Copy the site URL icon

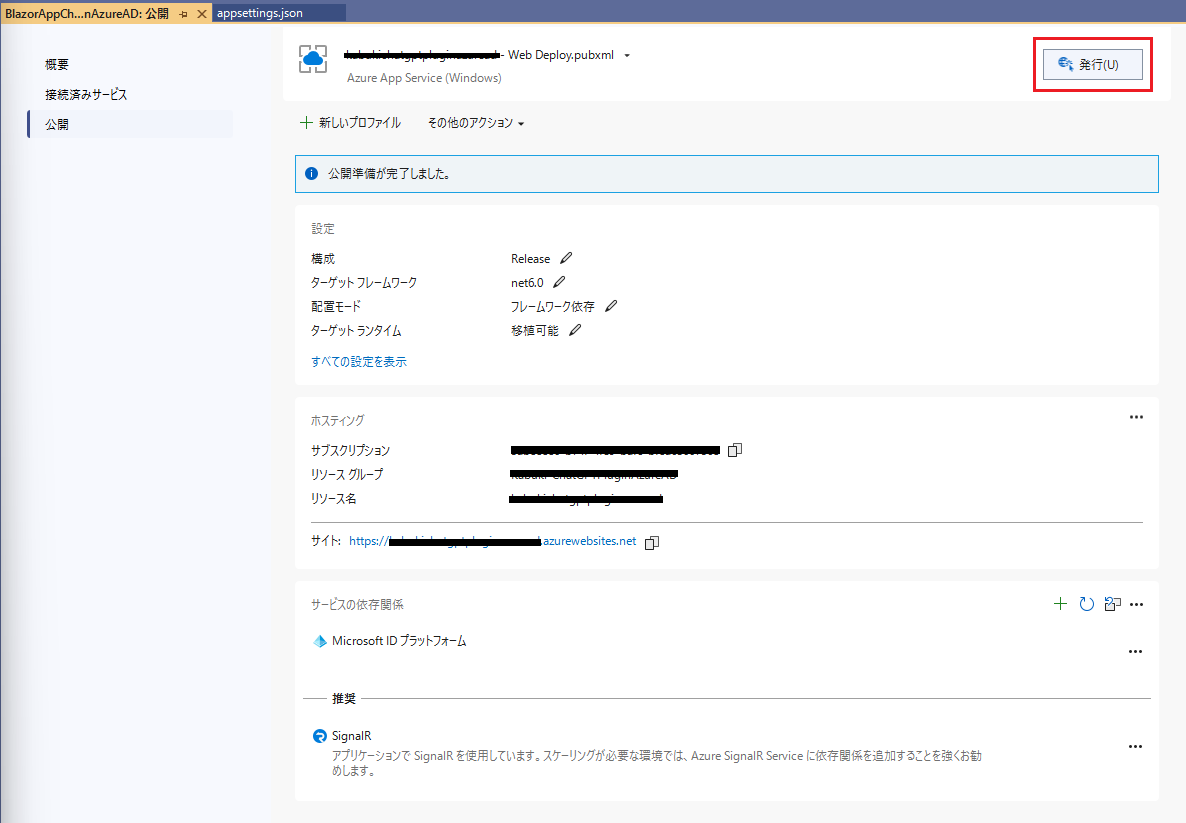pyautogui.click(x=652, y=542)
